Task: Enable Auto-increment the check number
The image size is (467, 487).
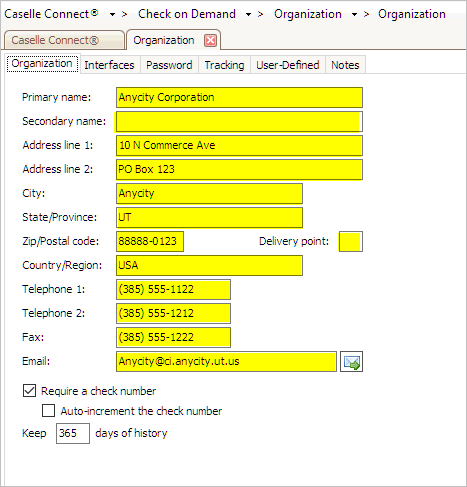Action: (x=49, y=411)
